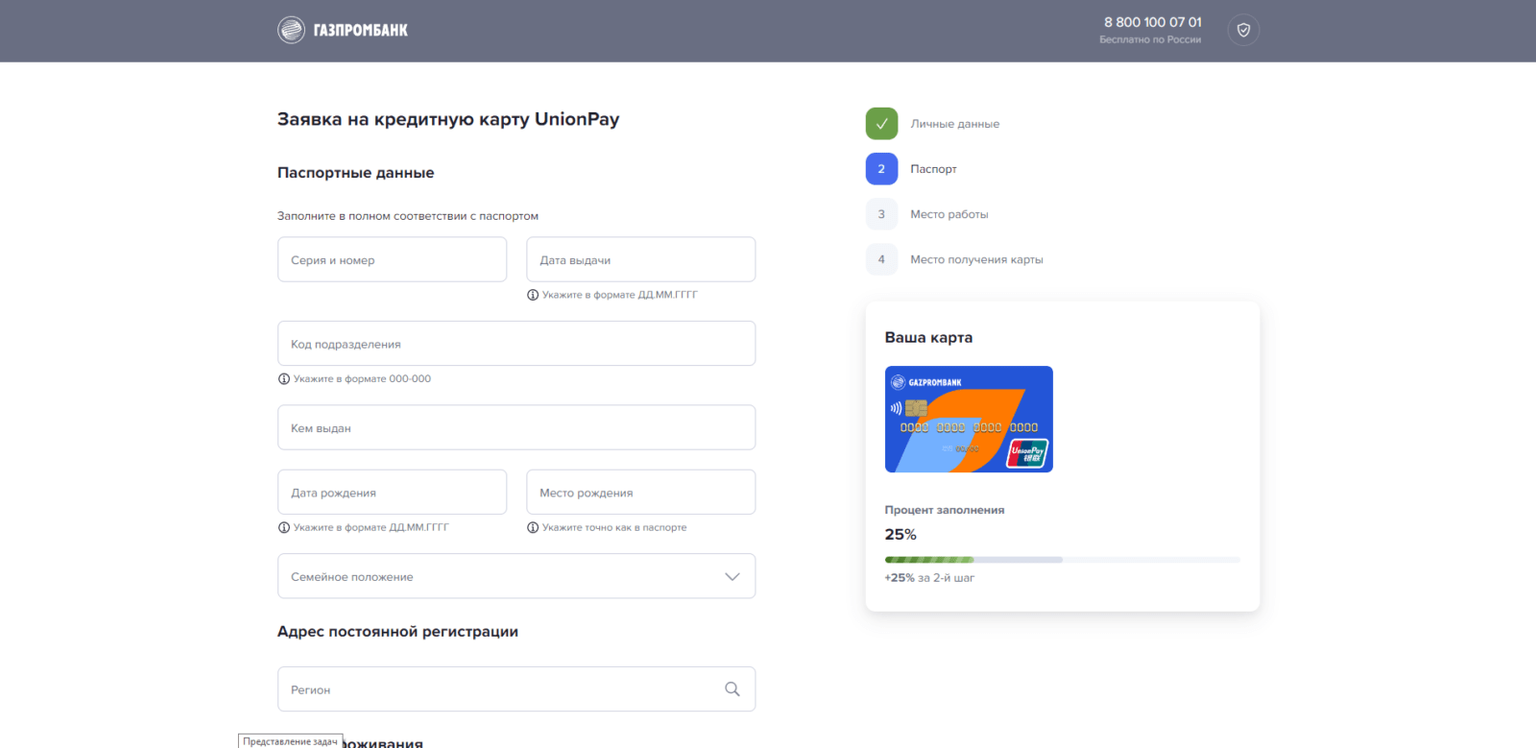Viewport: 1536px width, 748px height.
Task: Click info icon under Место рождения
Action: (x=533, y=527)
